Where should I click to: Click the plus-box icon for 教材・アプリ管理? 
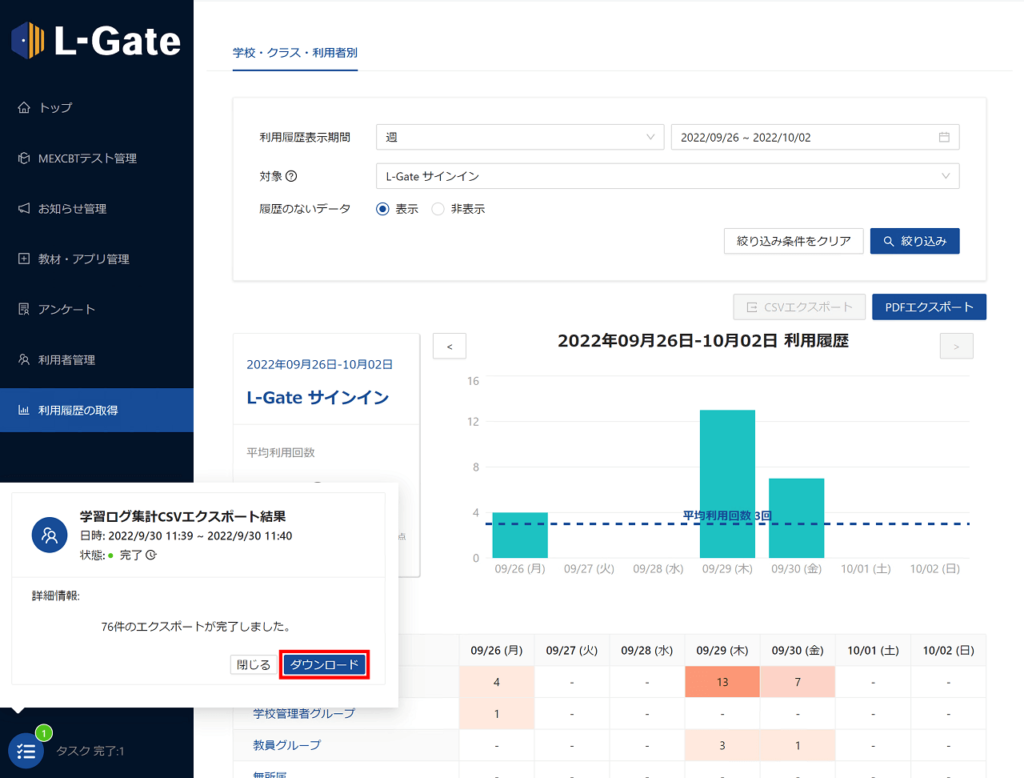tap(24, 259)
